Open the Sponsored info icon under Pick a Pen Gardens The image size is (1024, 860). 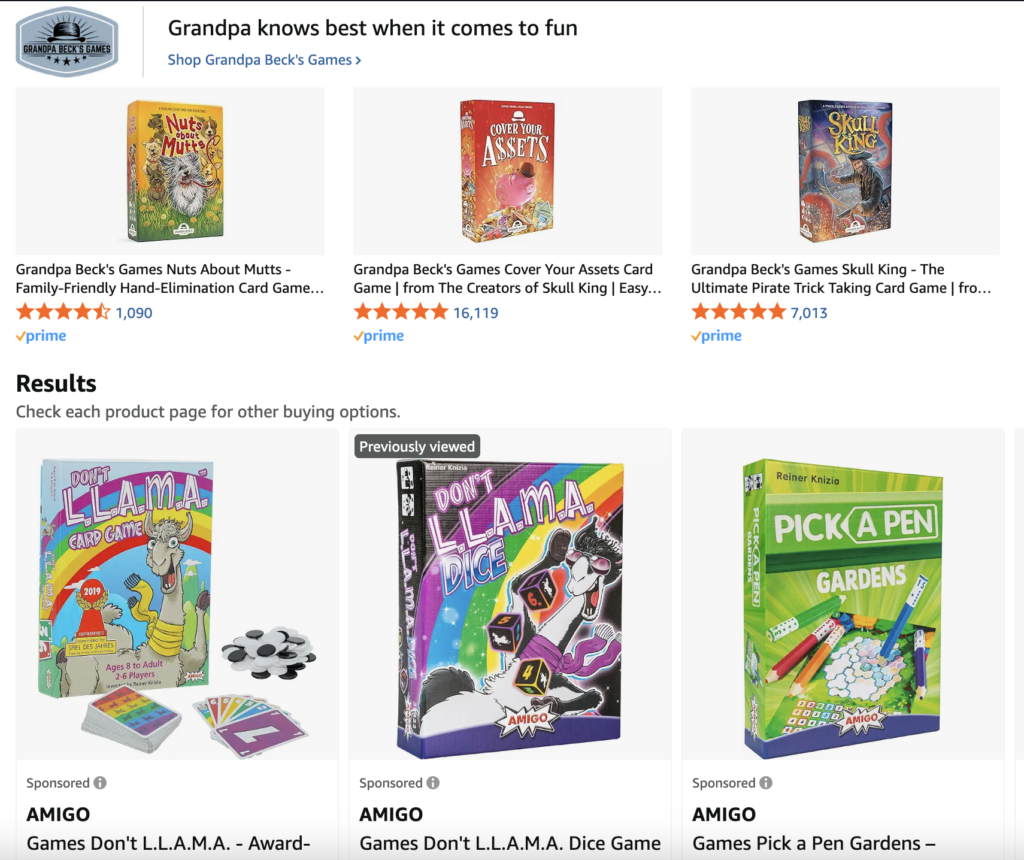(766, 782)
